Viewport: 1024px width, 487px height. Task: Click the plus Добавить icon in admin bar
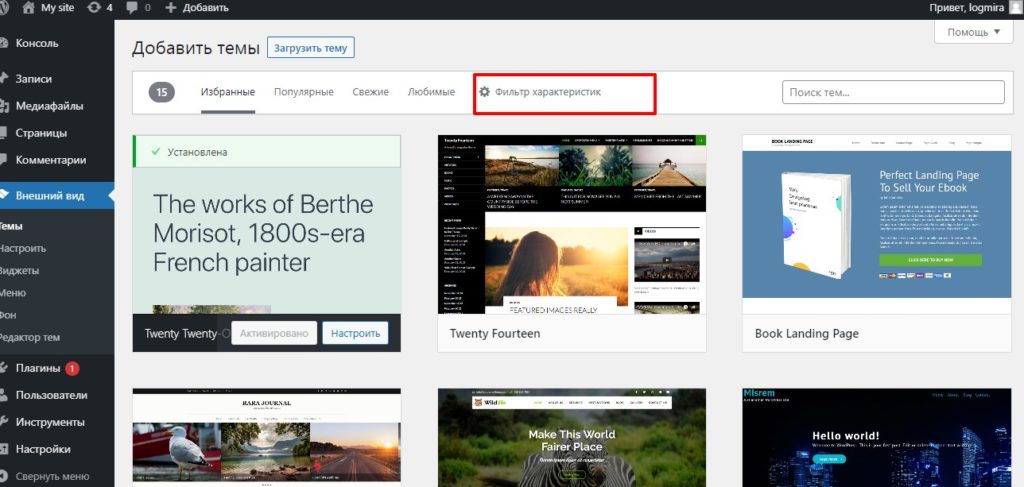pyautogui.click(x=171, y=8)
